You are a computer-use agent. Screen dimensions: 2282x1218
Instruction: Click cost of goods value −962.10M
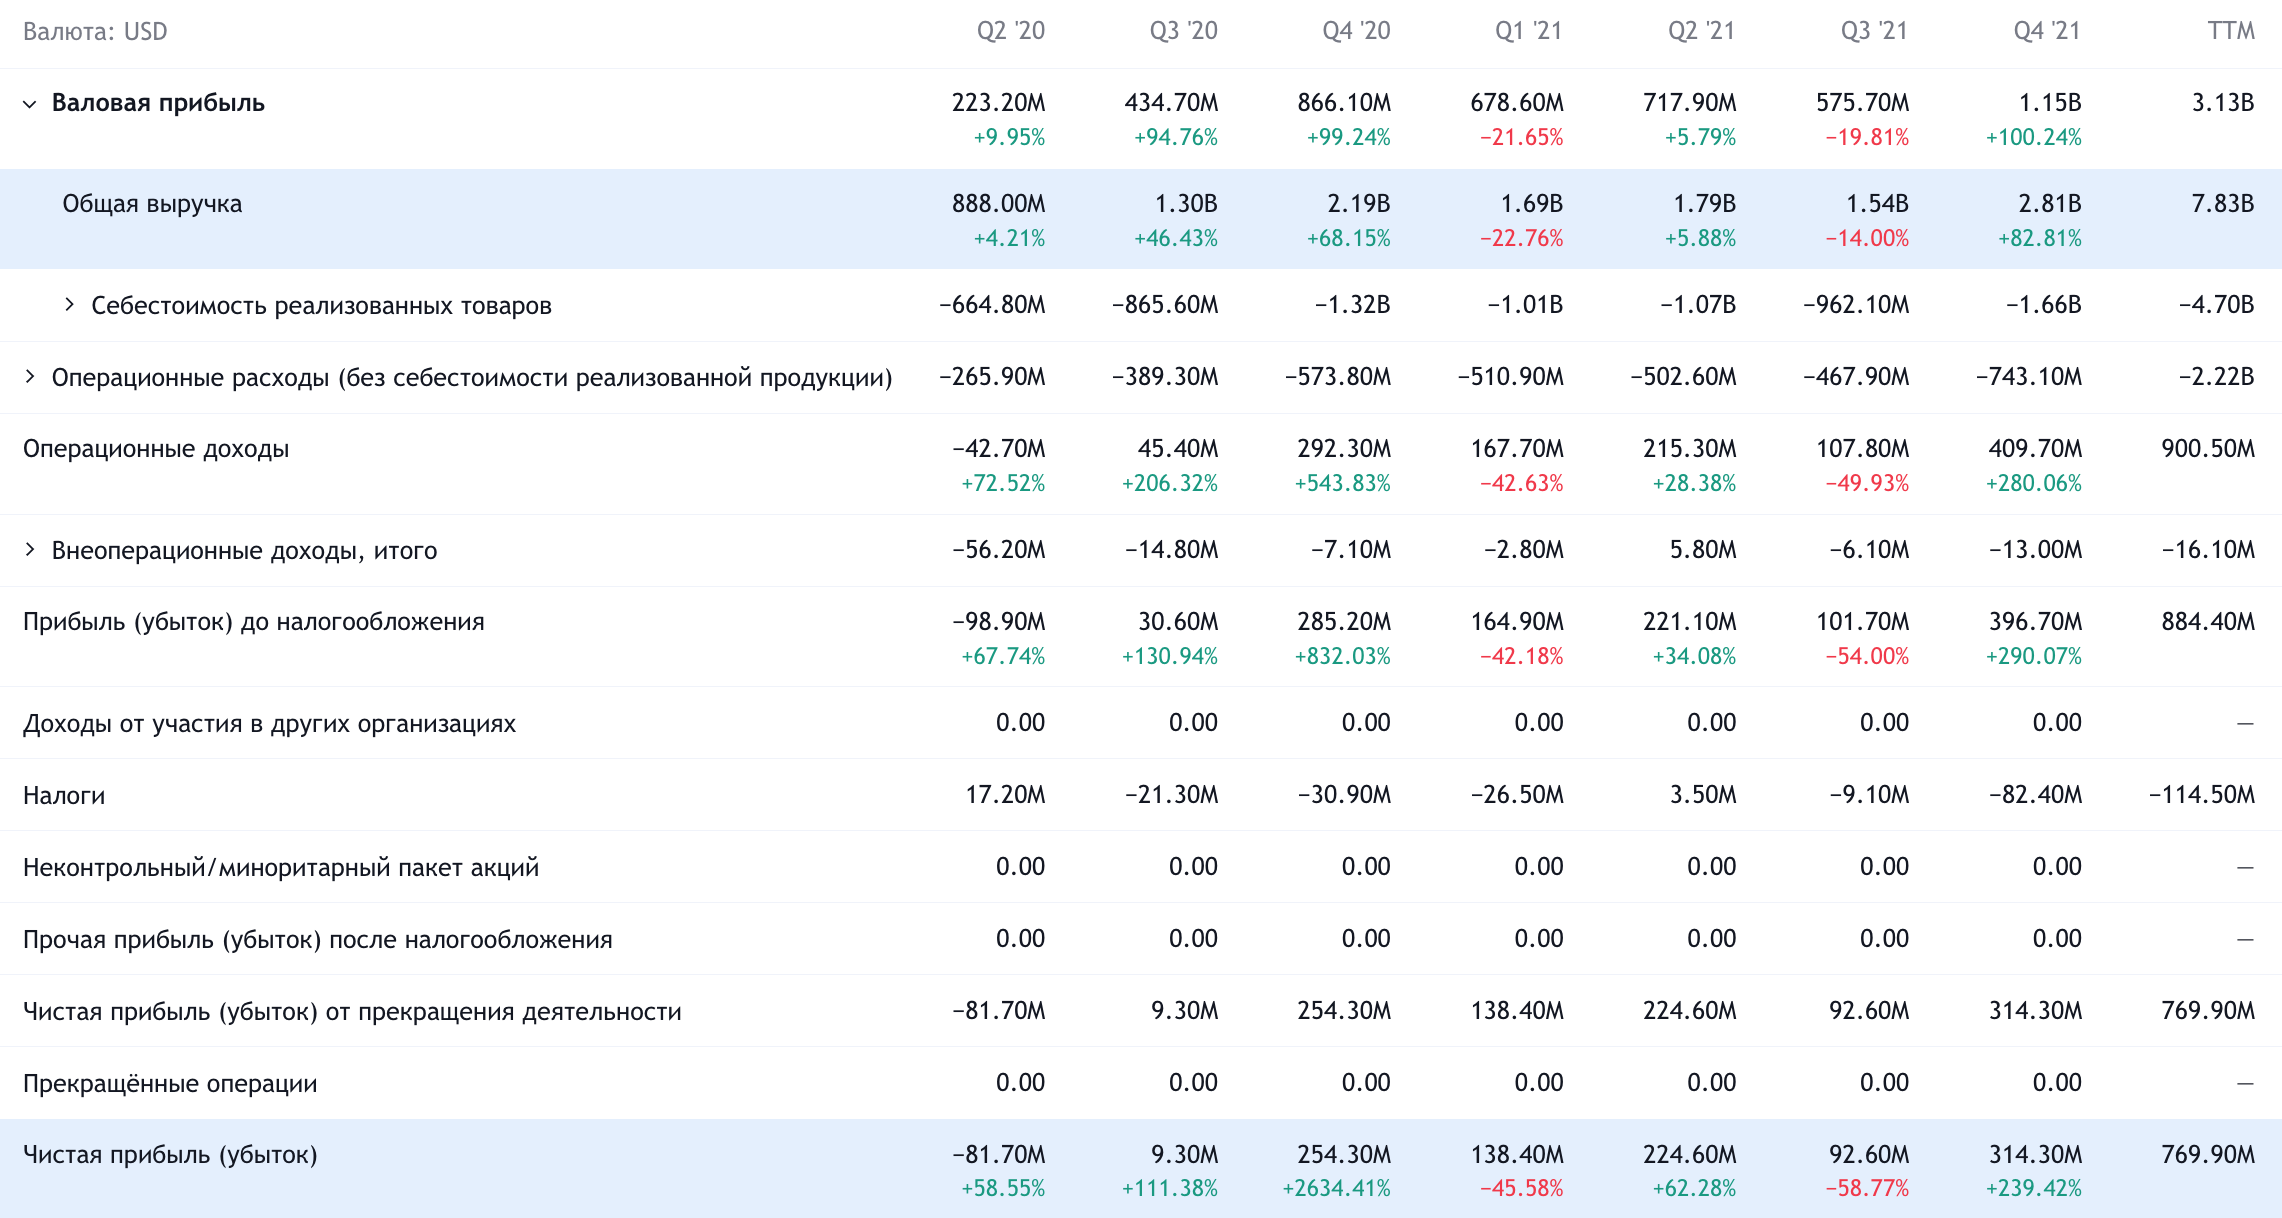pos(1857,305)
